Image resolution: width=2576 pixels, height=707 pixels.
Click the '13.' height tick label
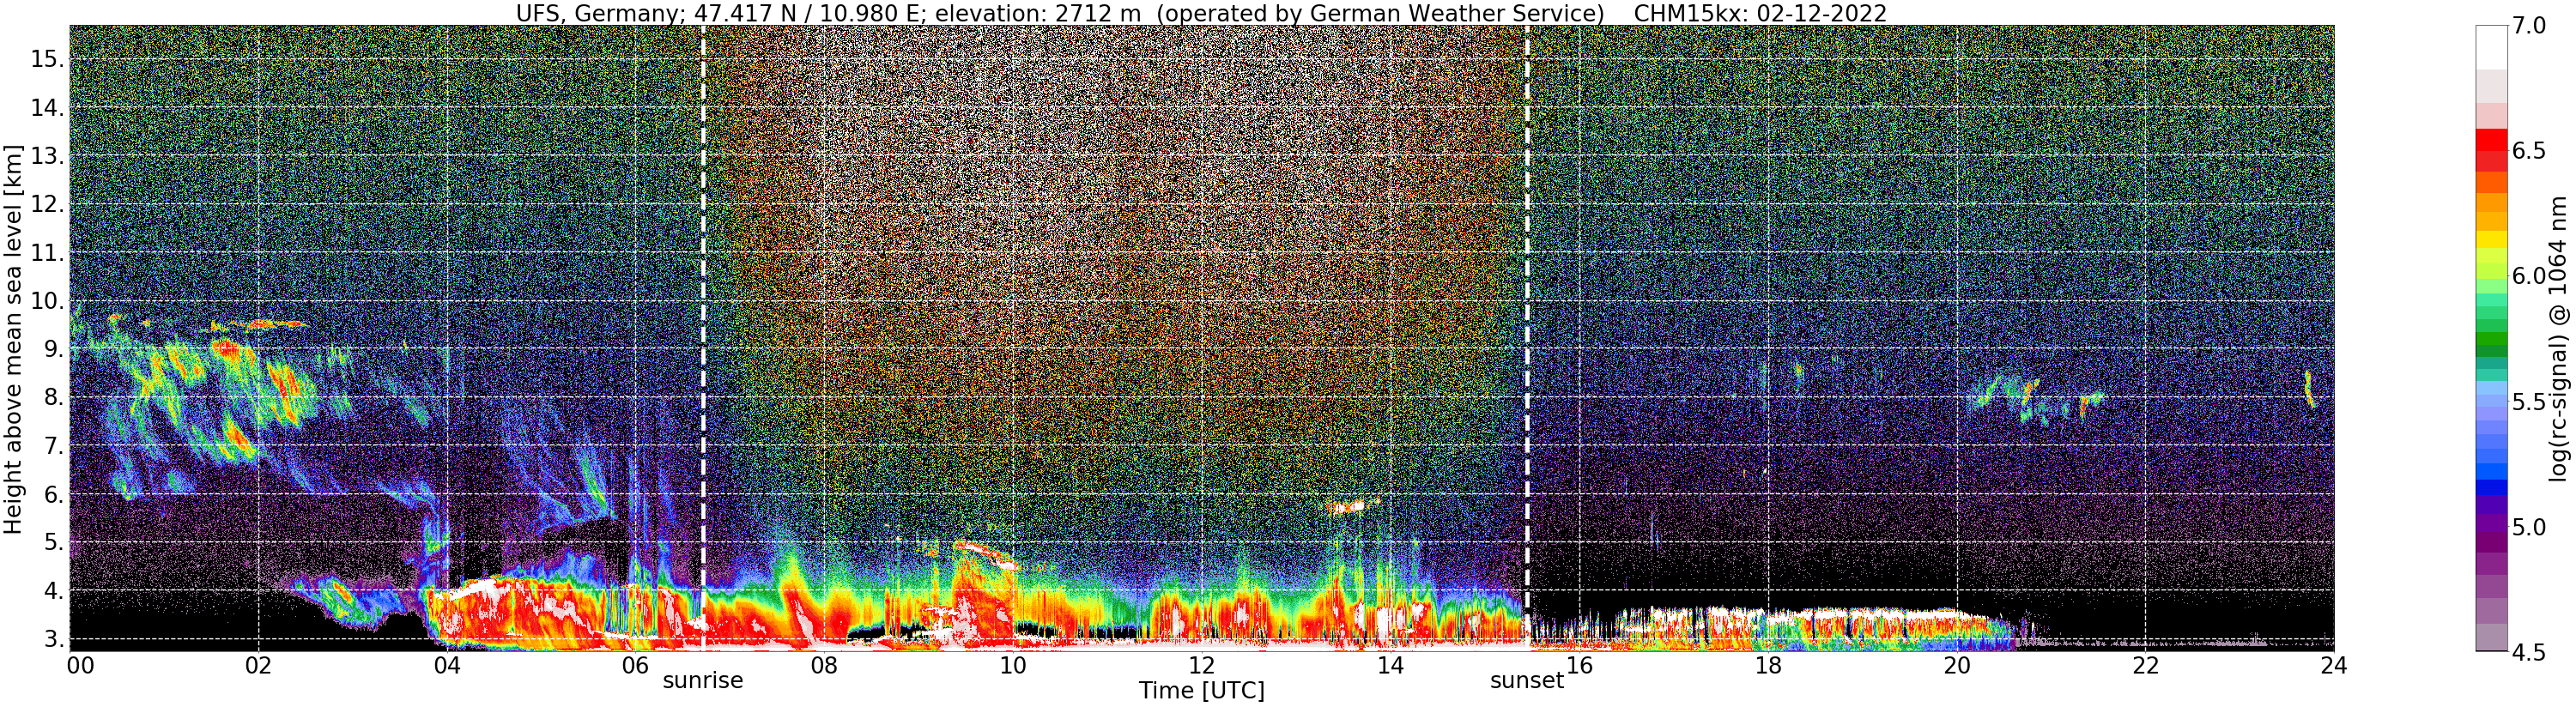[x=47, y=156]
